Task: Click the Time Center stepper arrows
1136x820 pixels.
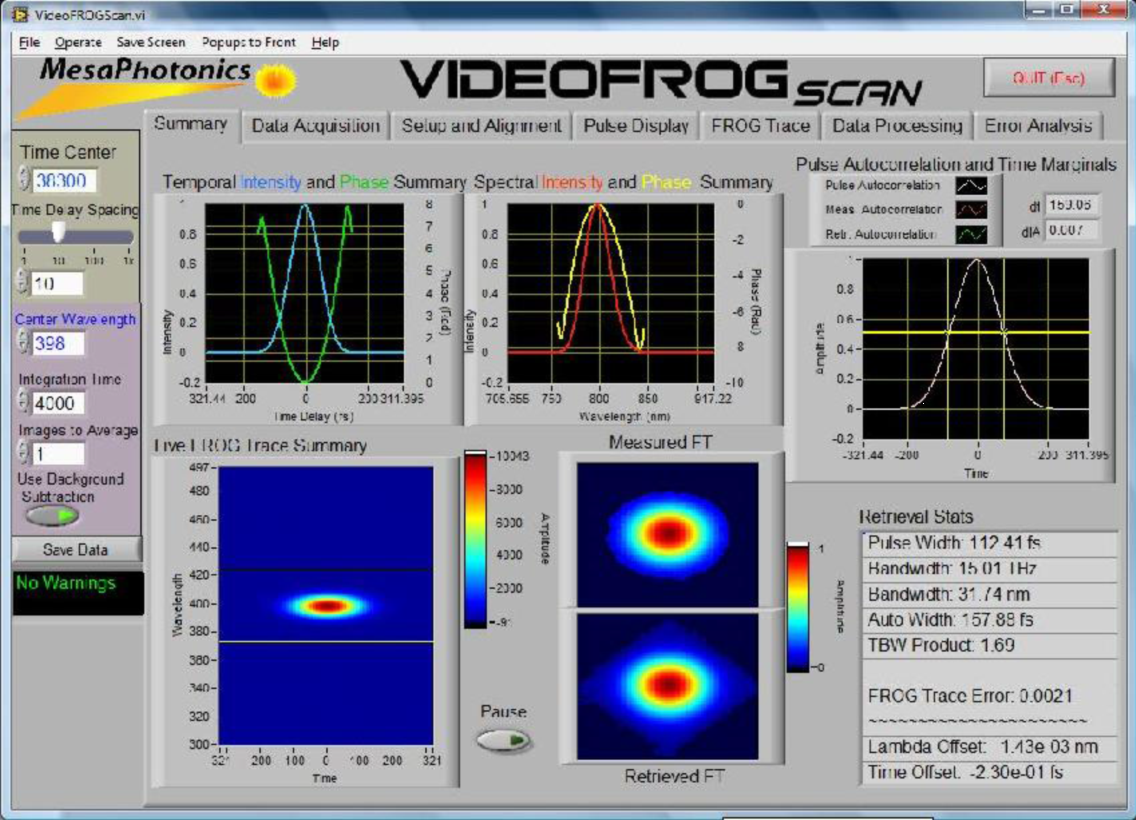Action: (25, 180)
